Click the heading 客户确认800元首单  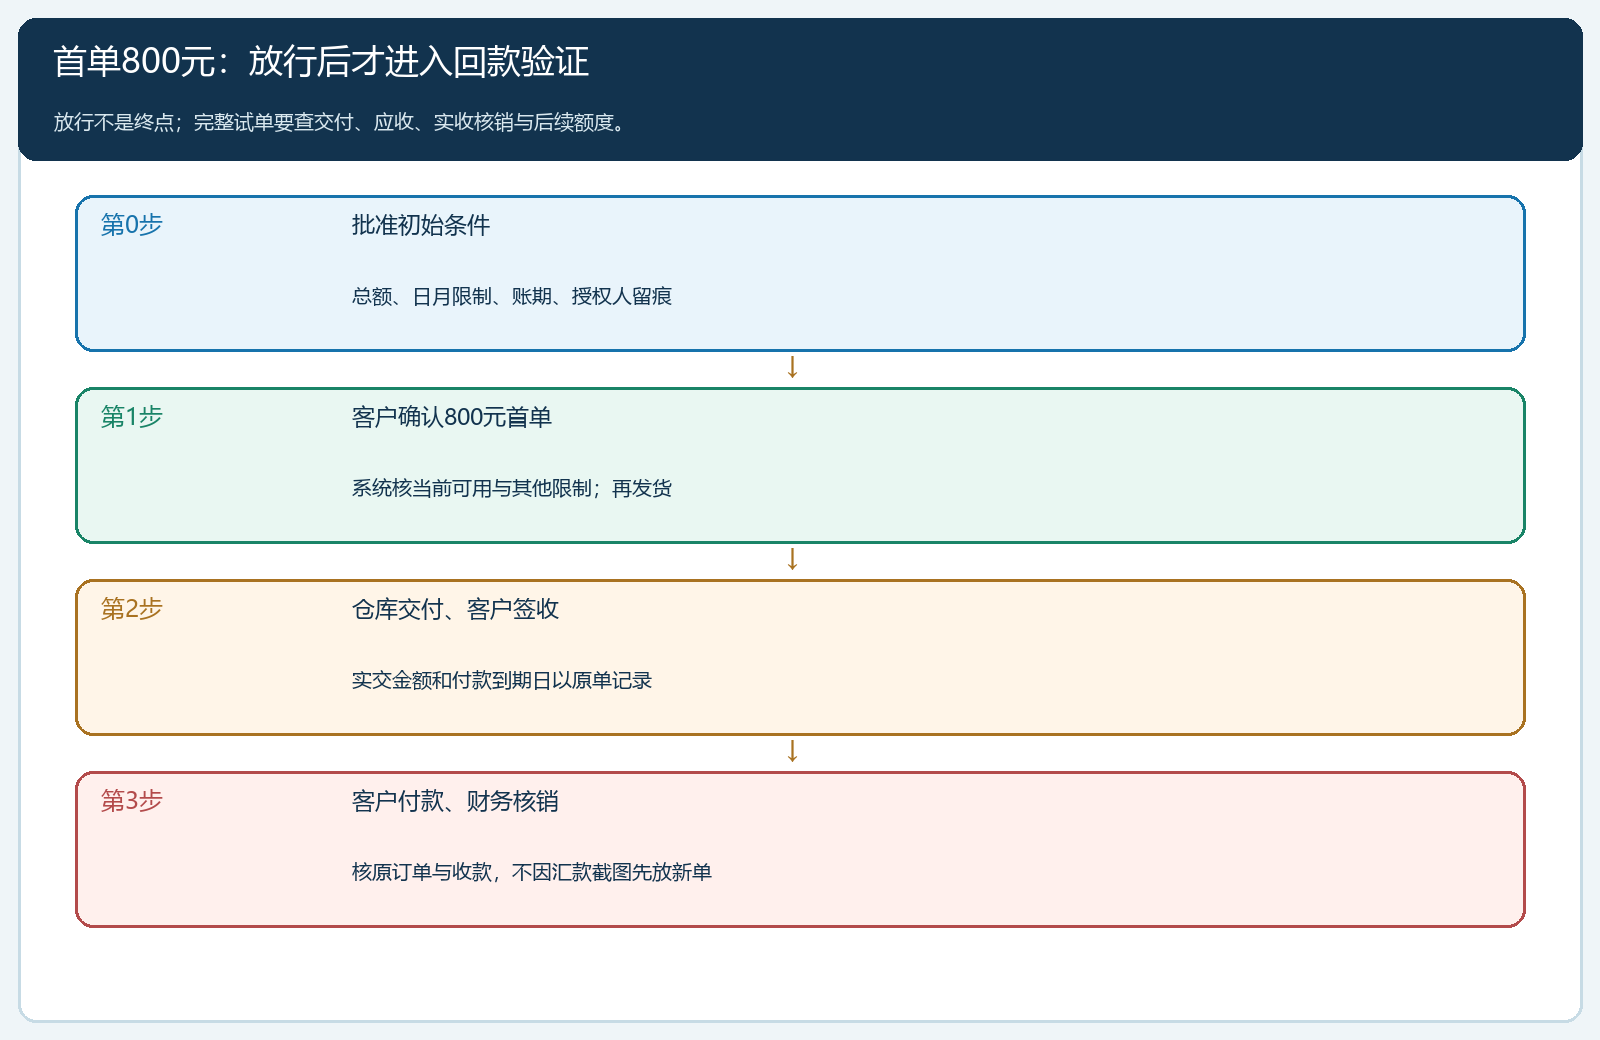452,417
